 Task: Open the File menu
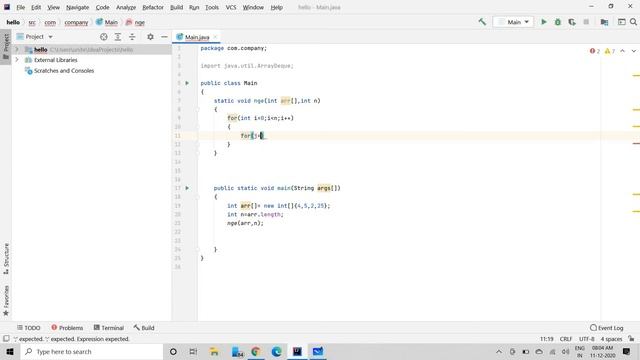point(20,7)
